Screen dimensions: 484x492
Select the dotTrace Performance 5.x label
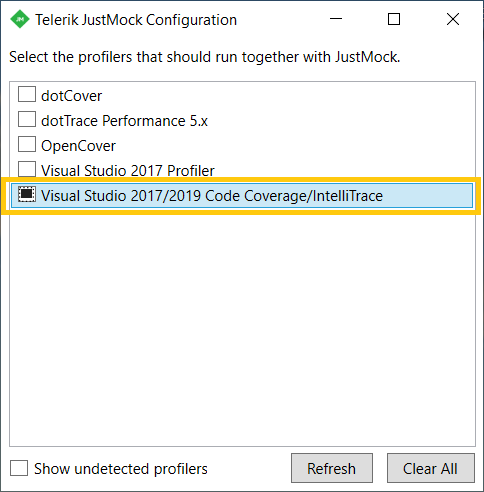pos(124,121)
